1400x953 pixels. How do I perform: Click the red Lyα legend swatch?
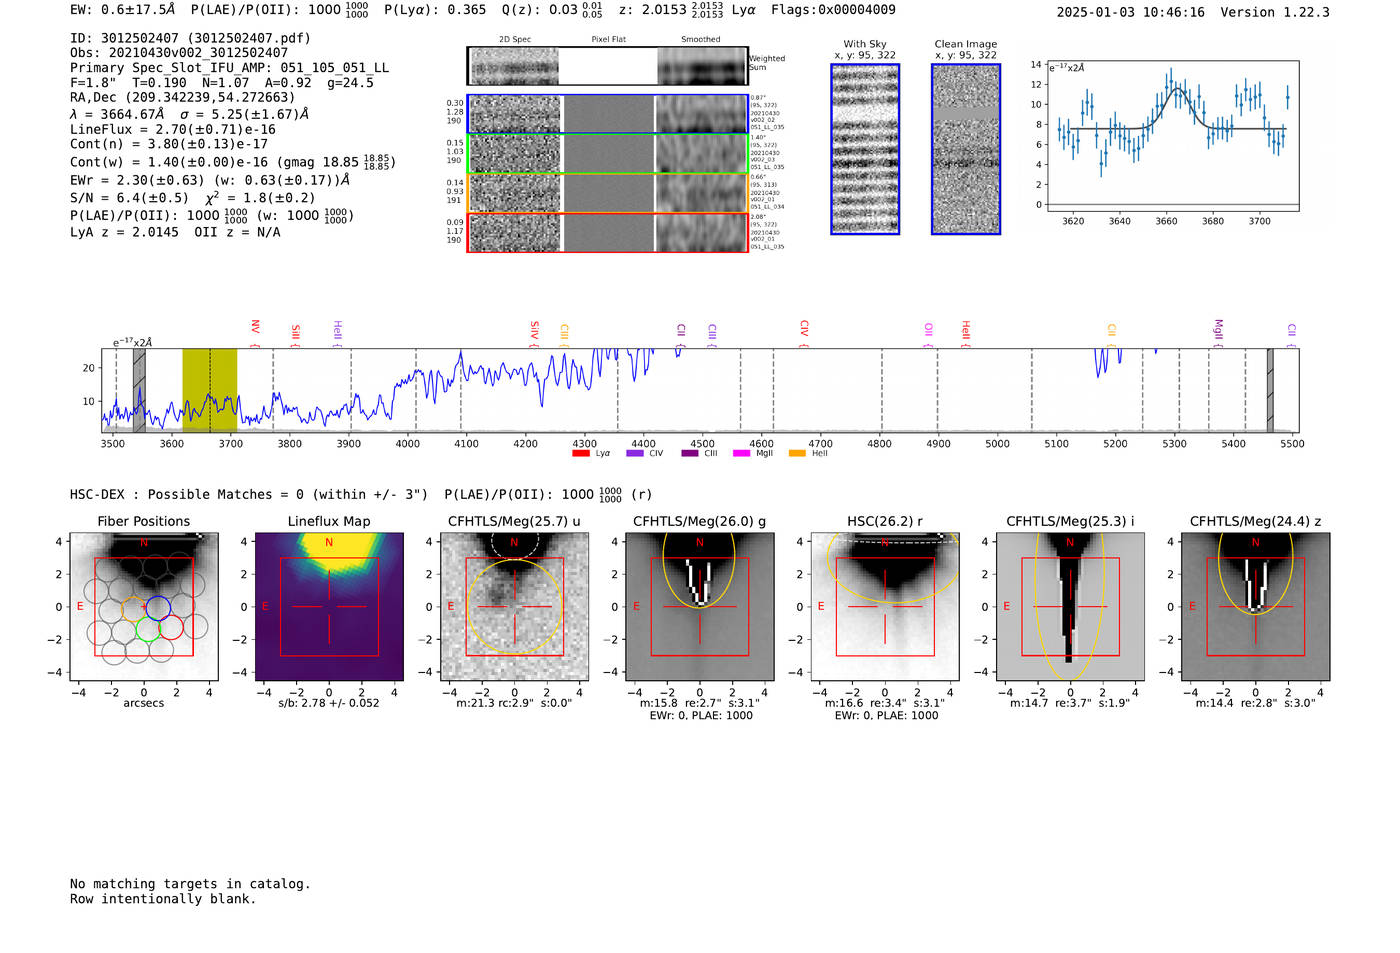[580, 454]
